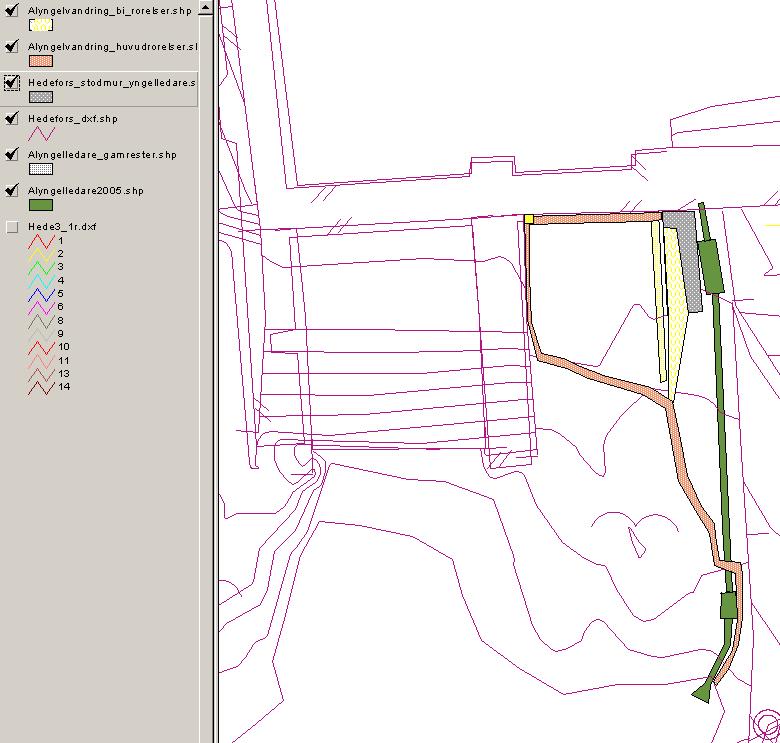
Task: Click the yellow symbol swatch of bi_rorelser layer
Action: point(41,25)
